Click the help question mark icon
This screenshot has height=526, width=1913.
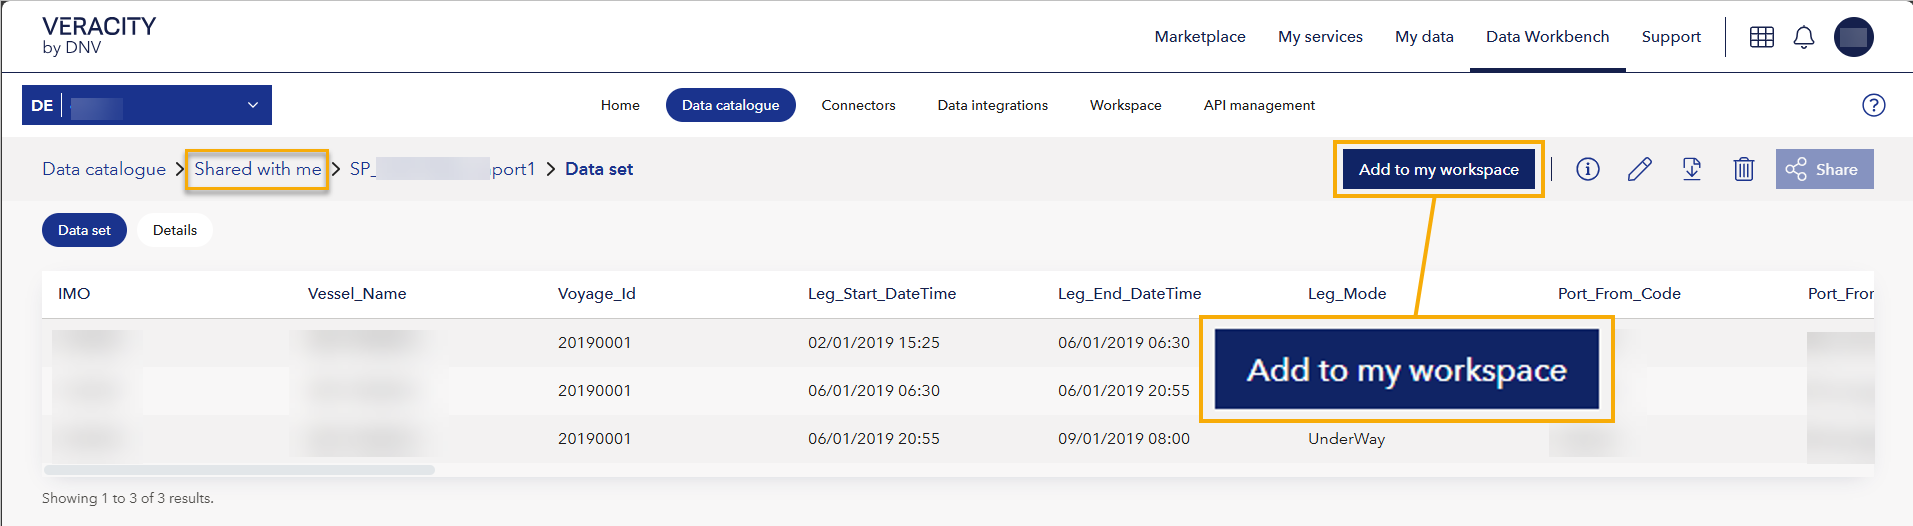point(1873,105)
